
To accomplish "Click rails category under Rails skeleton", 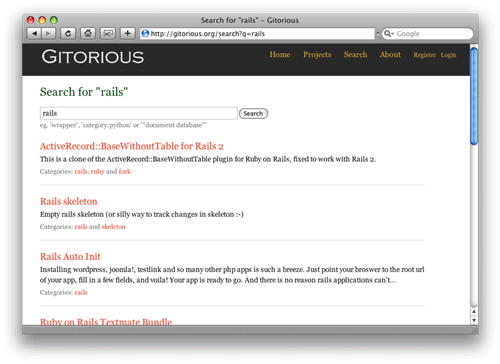I will 81,227.
